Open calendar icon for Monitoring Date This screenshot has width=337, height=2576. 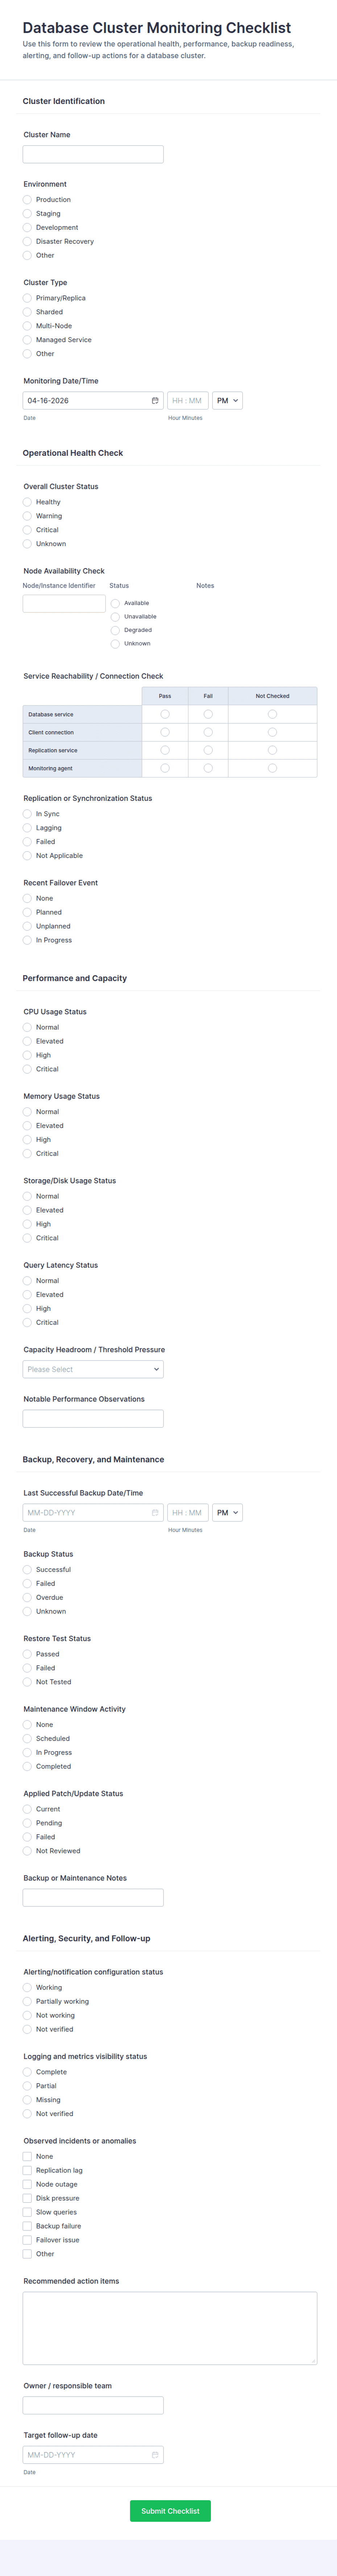(155, 400)
